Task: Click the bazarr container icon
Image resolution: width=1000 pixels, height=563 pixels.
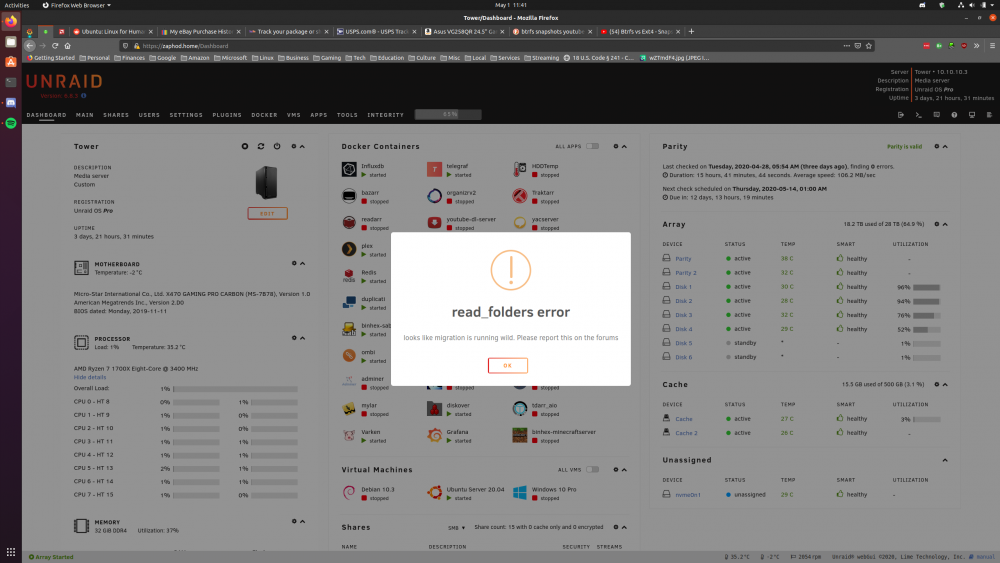Action: click(x=349, y=196)
